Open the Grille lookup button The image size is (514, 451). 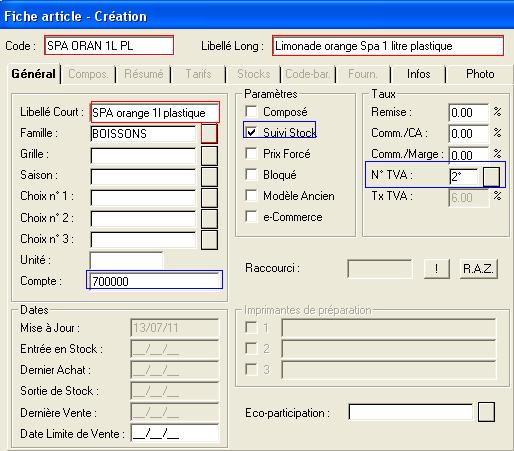click(209, 155)
